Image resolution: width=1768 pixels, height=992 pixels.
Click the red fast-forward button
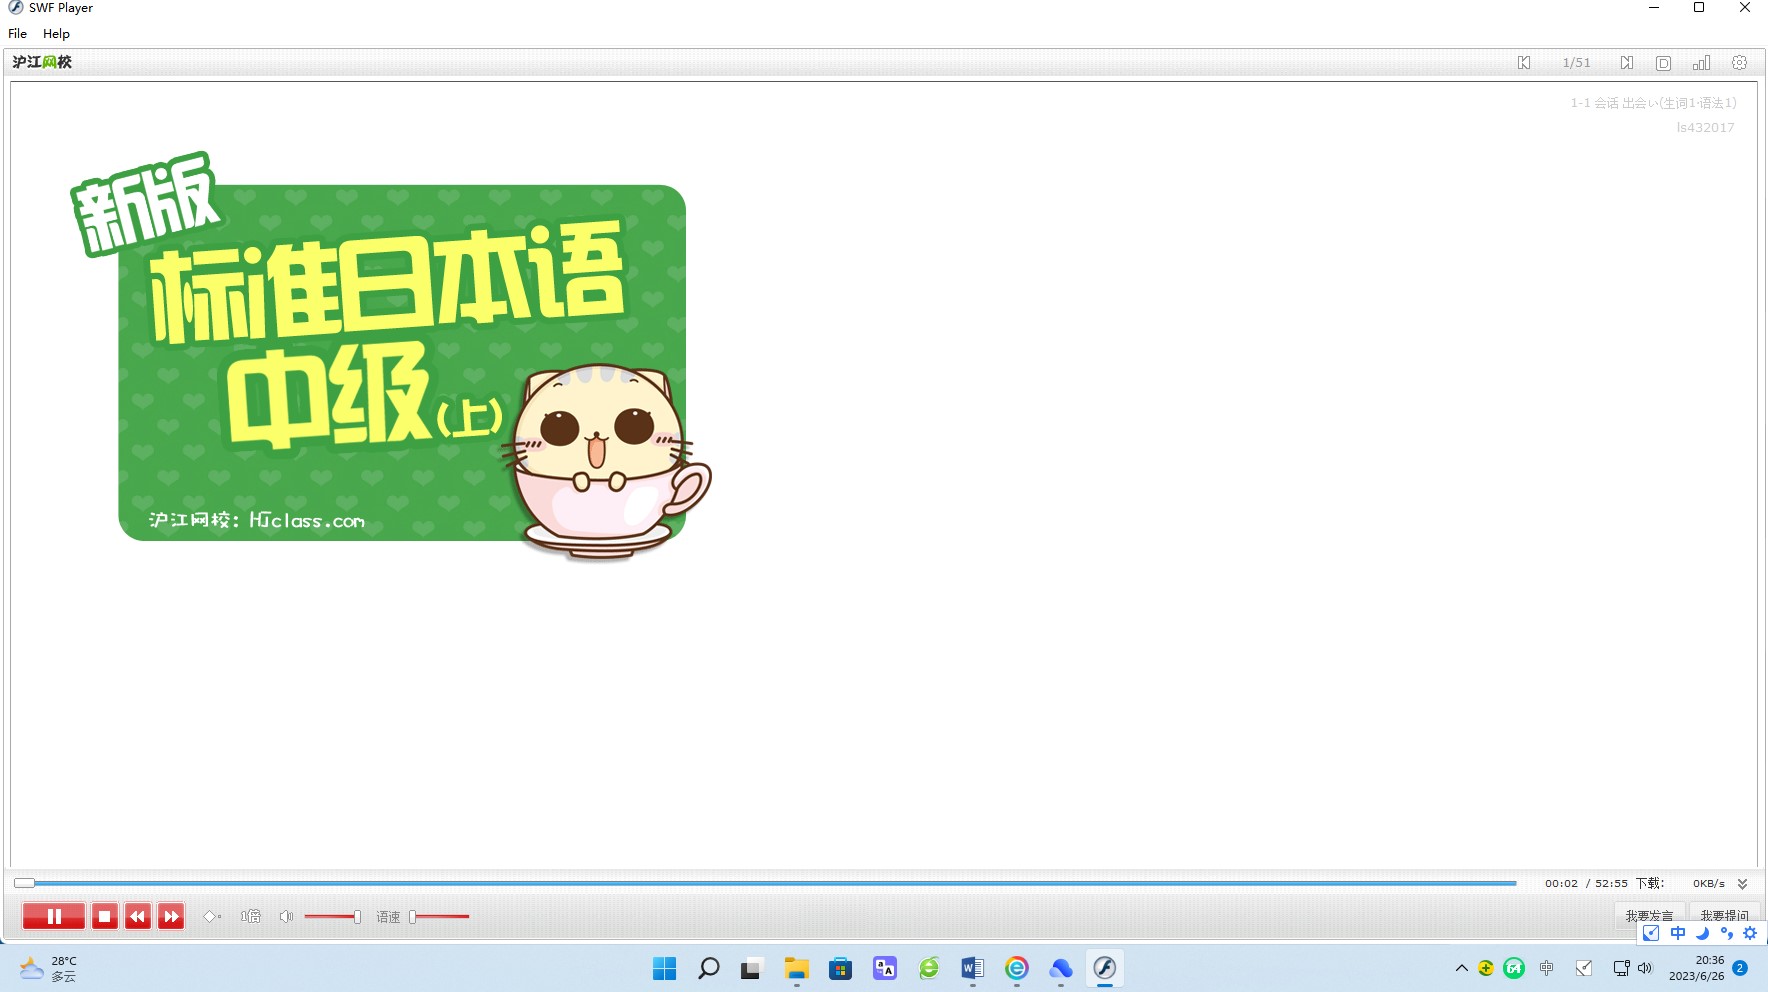171,916
